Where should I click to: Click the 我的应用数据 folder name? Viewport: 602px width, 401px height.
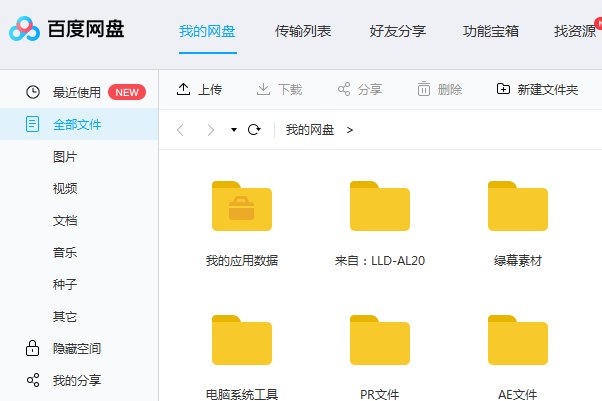242,261
